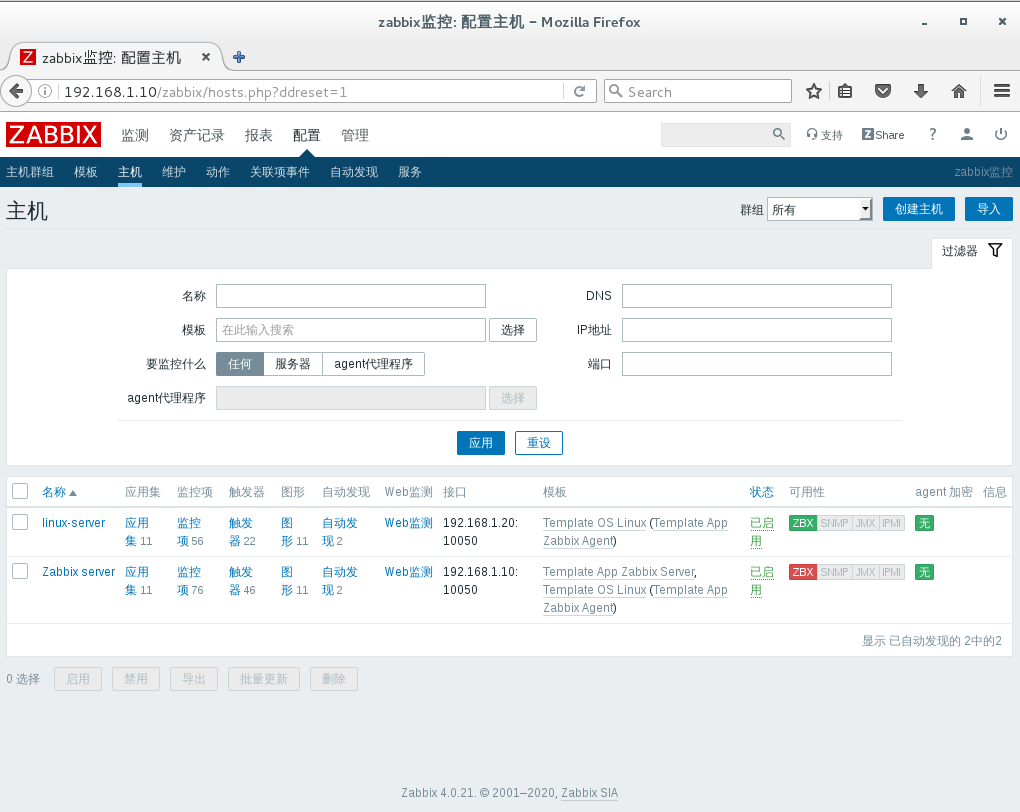
Task: Open the 群组 所有 dropdown
Action: (x=820, y=210)
